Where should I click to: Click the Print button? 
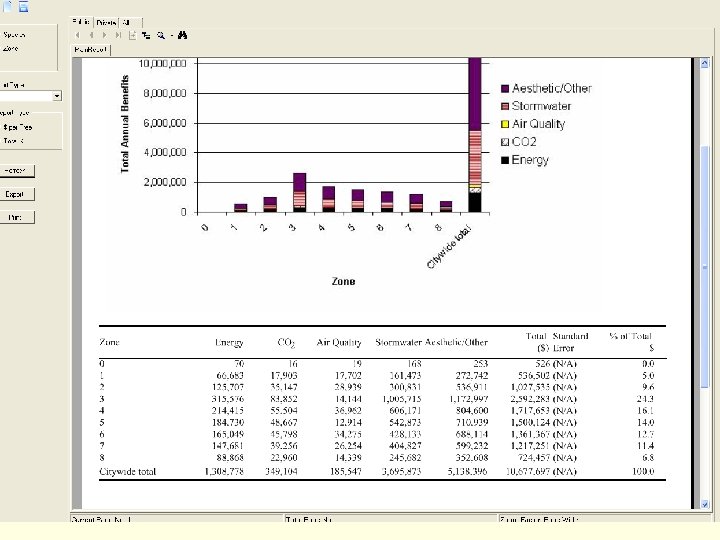click(x=15, y=217)
